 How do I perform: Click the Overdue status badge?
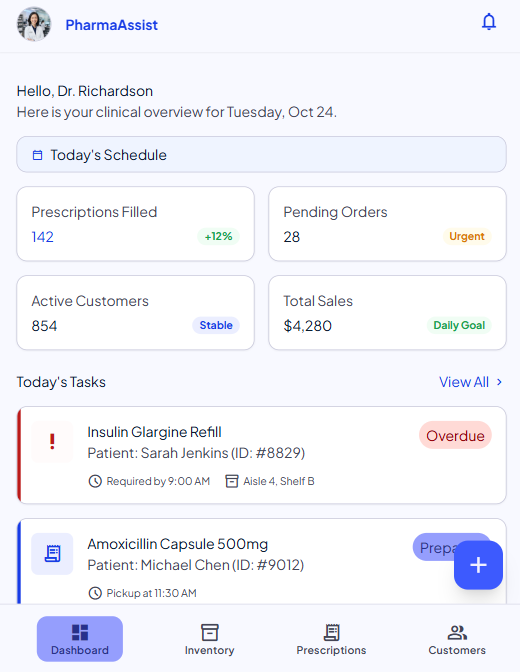455,435
